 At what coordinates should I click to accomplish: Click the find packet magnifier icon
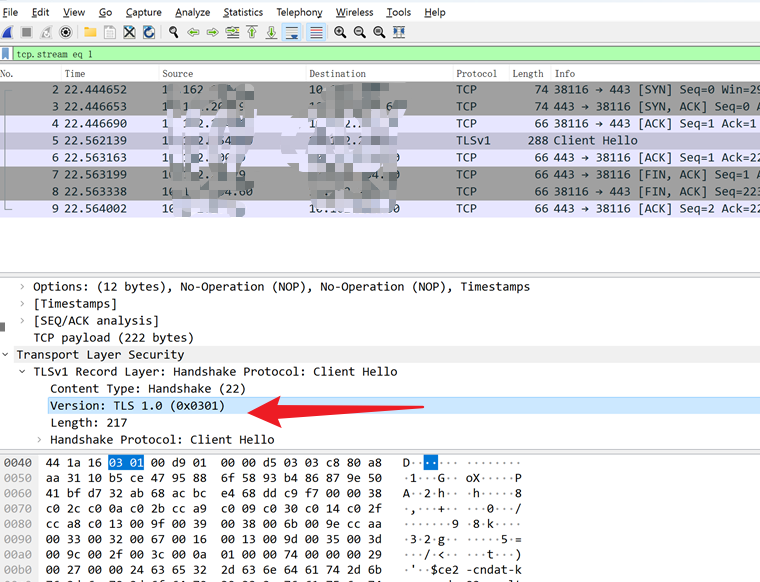[x=174, y=32]
